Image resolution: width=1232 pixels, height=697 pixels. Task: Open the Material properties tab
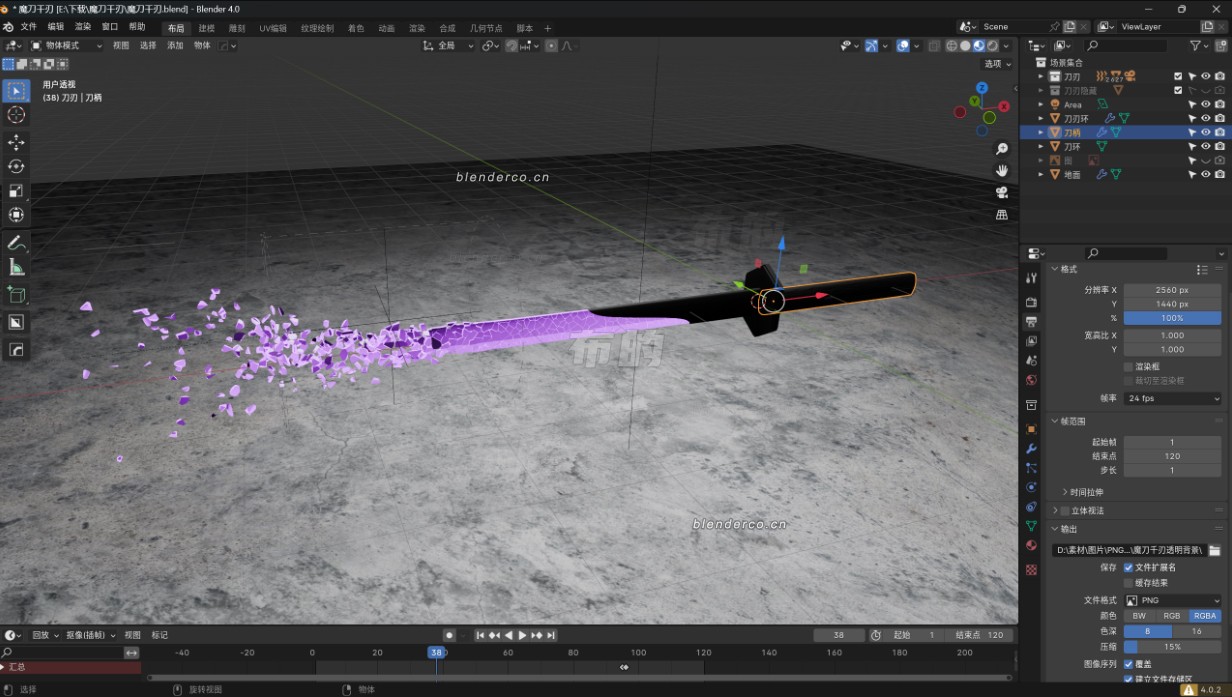pyautogui.click(x=1031, y=546)
